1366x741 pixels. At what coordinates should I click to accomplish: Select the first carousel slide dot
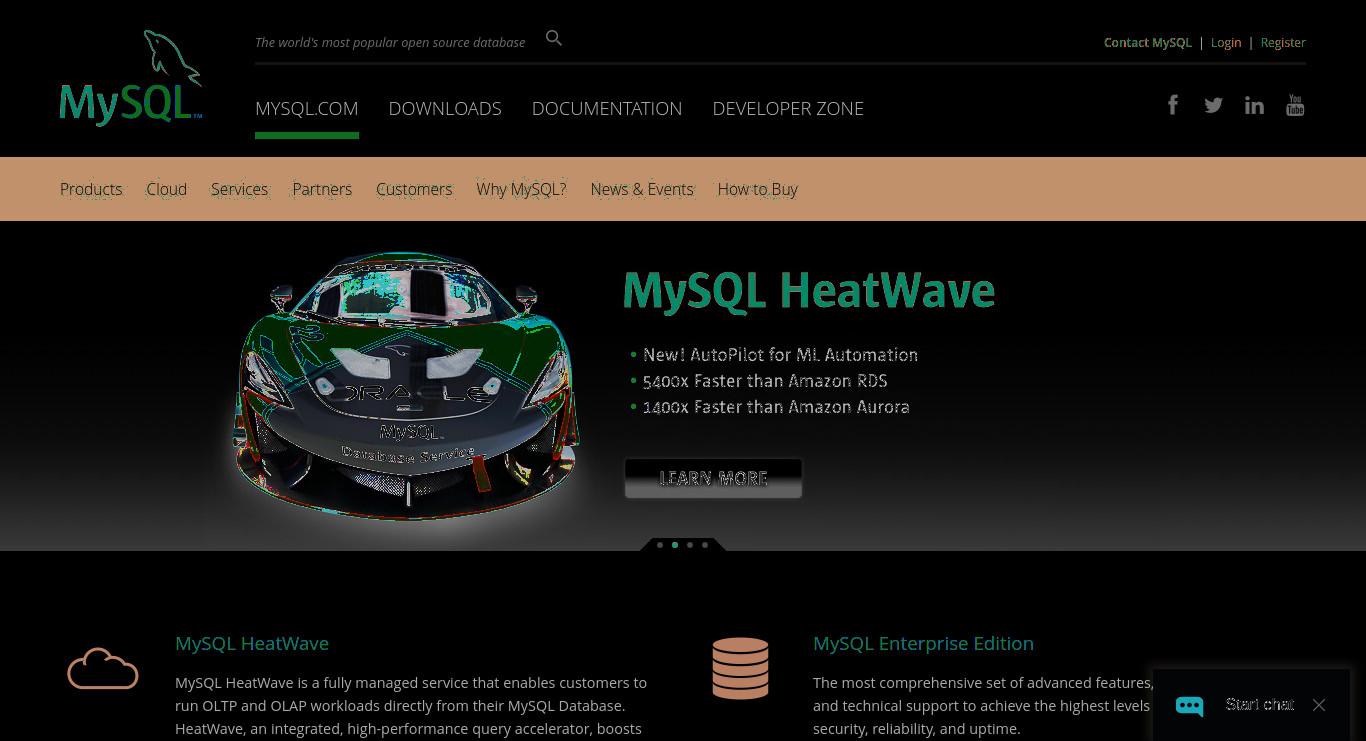pyautogui.click(x=660, y=545)
